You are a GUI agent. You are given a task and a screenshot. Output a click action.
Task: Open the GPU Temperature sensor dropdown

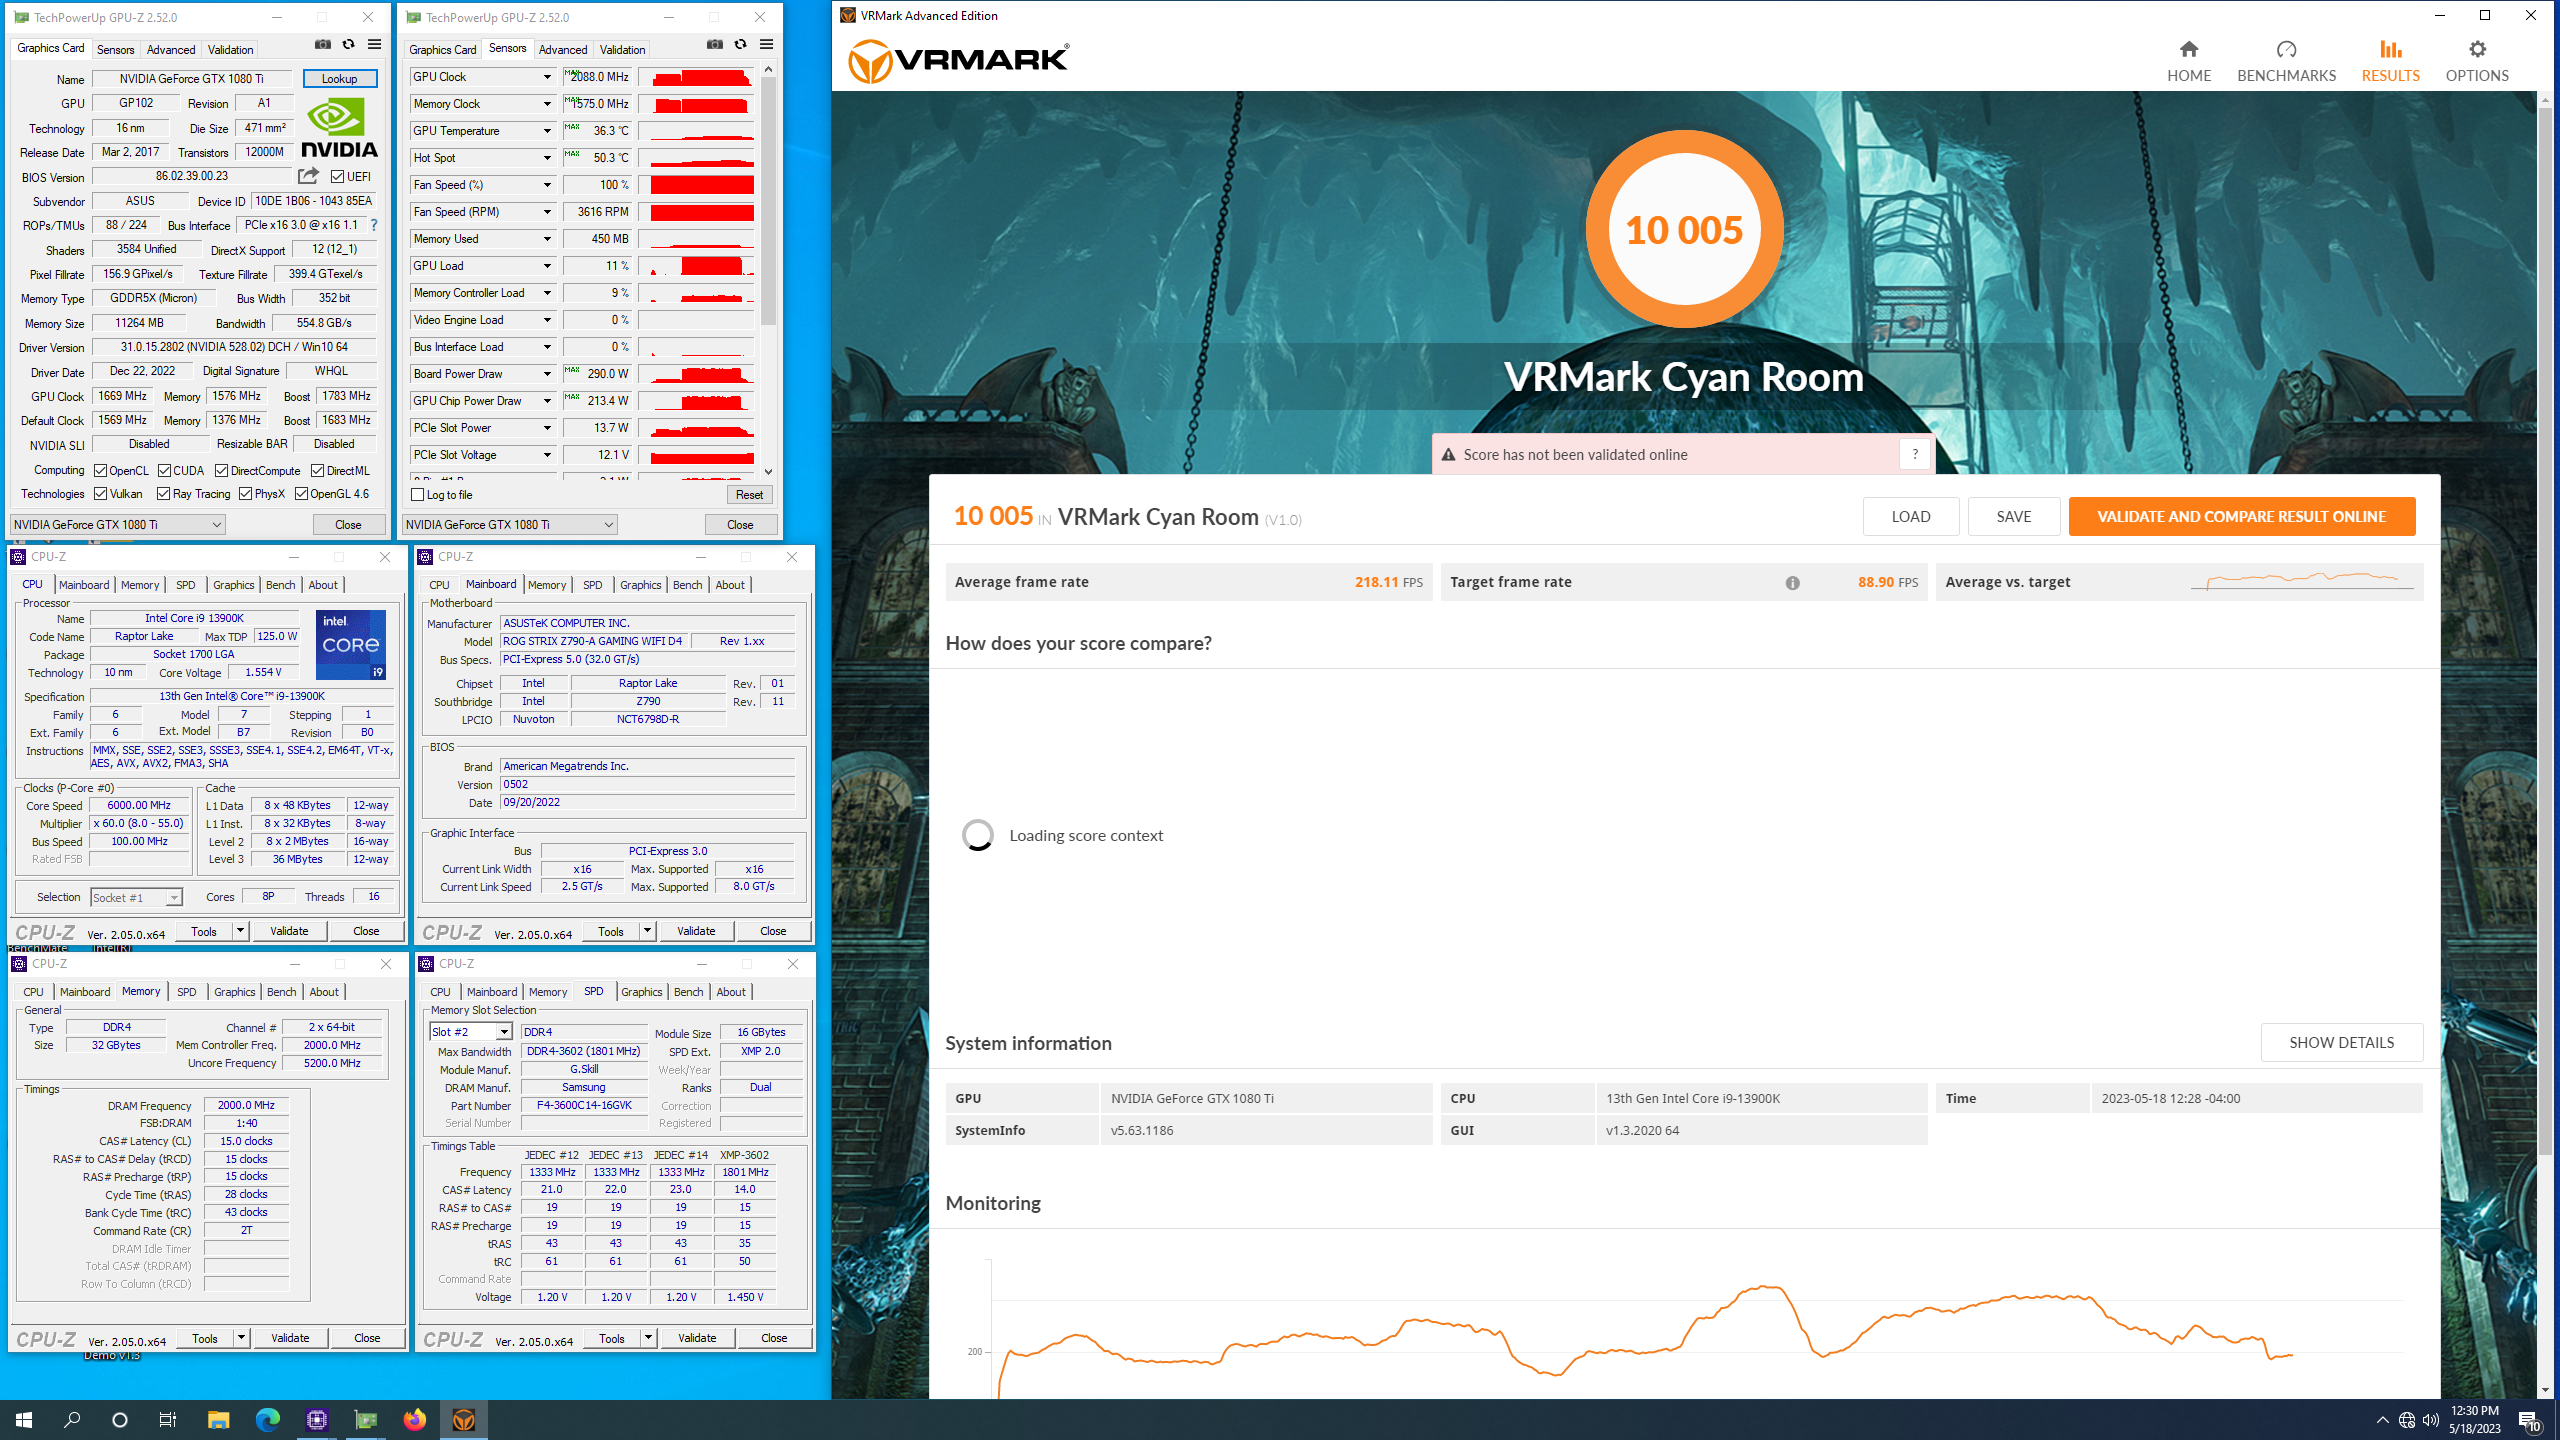[547, 131]
